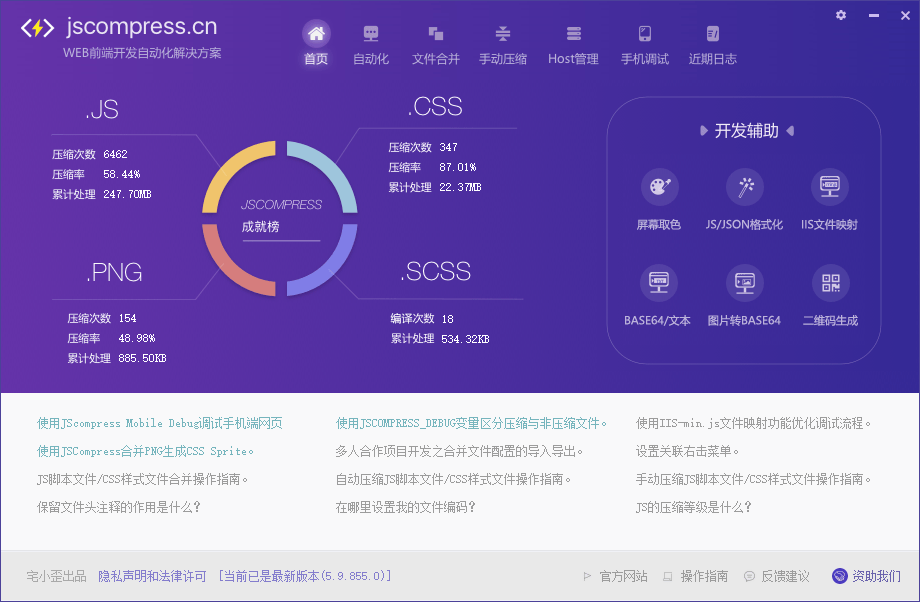Click the 操作指南 book icon
The height and width of the screenshot is (602, 920).
click(x=668, y=576)
